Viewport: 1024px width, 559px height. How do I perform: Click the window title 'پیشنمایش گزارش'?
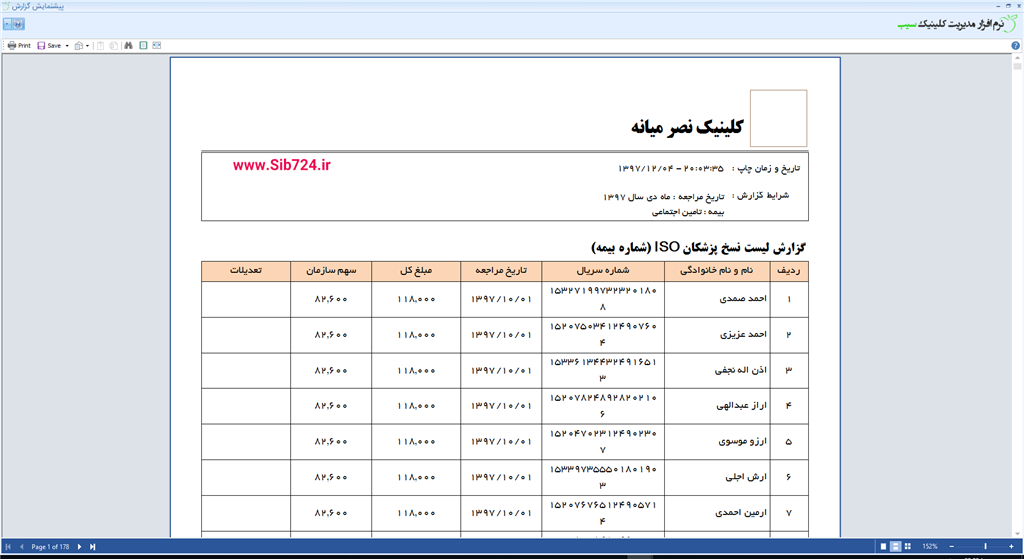pyautogui.click(x=40, y=5)
